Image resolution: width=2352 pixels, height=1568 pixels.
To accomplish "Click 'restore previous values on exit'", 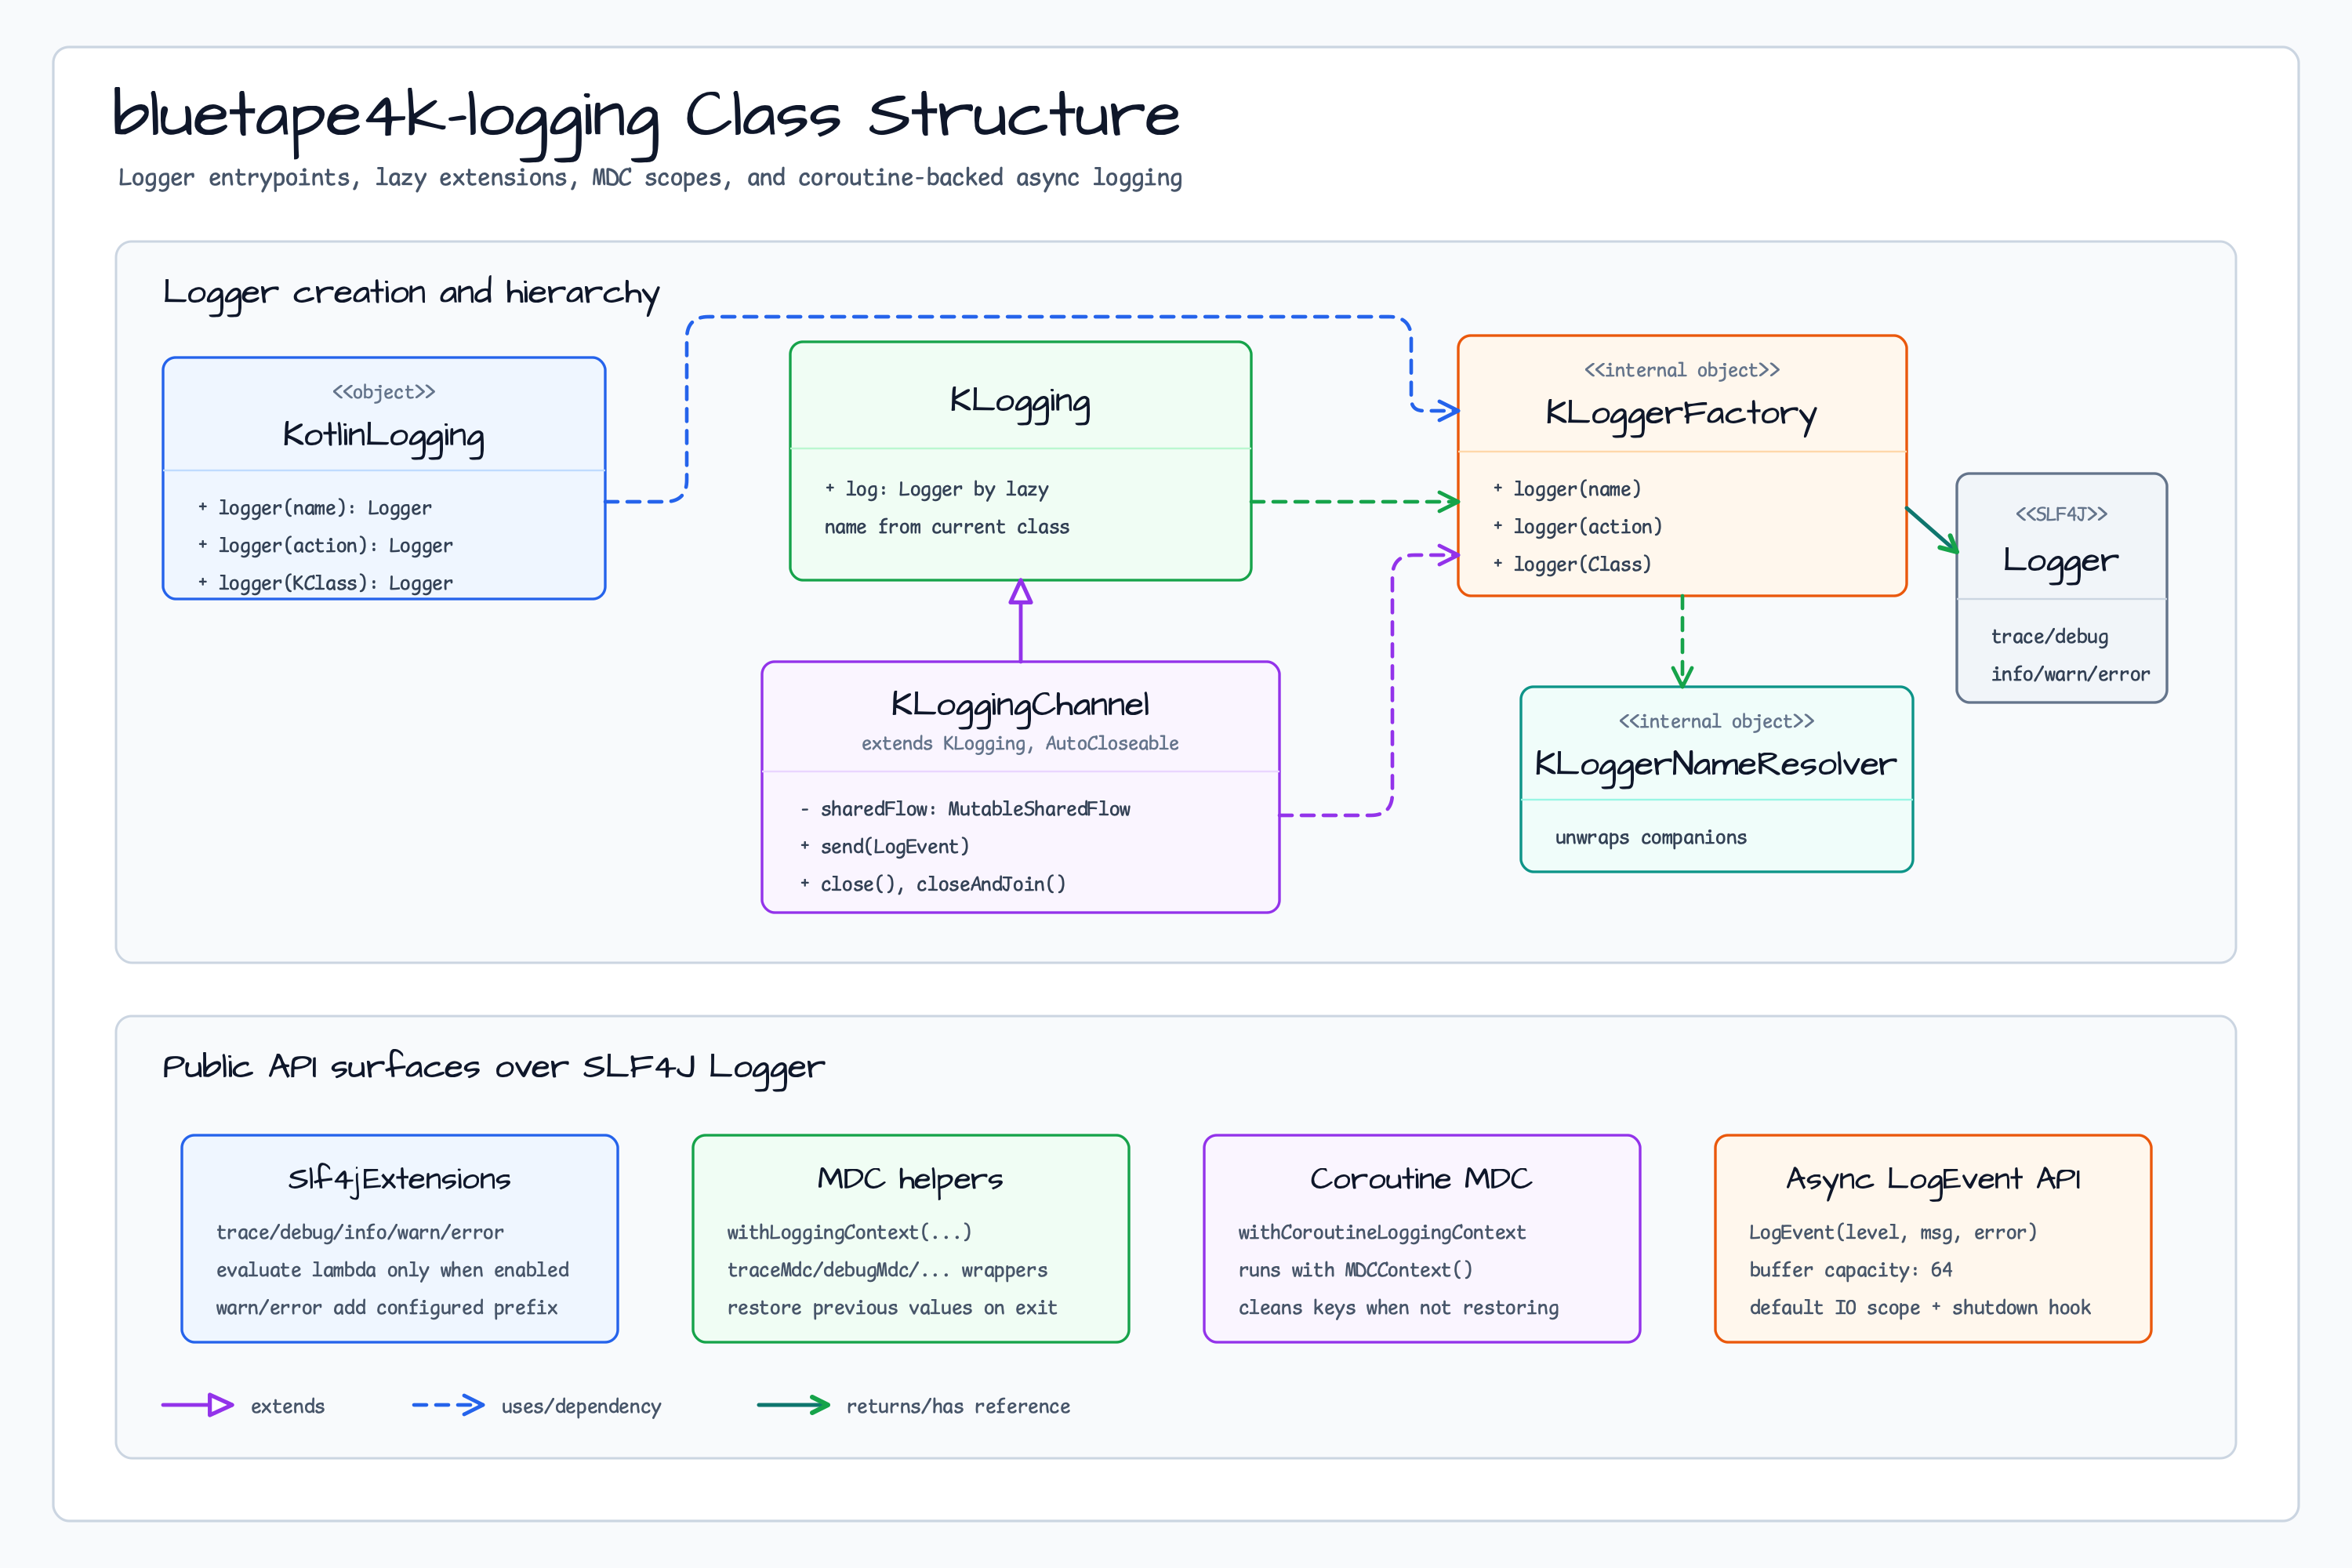I will 892,1308.
